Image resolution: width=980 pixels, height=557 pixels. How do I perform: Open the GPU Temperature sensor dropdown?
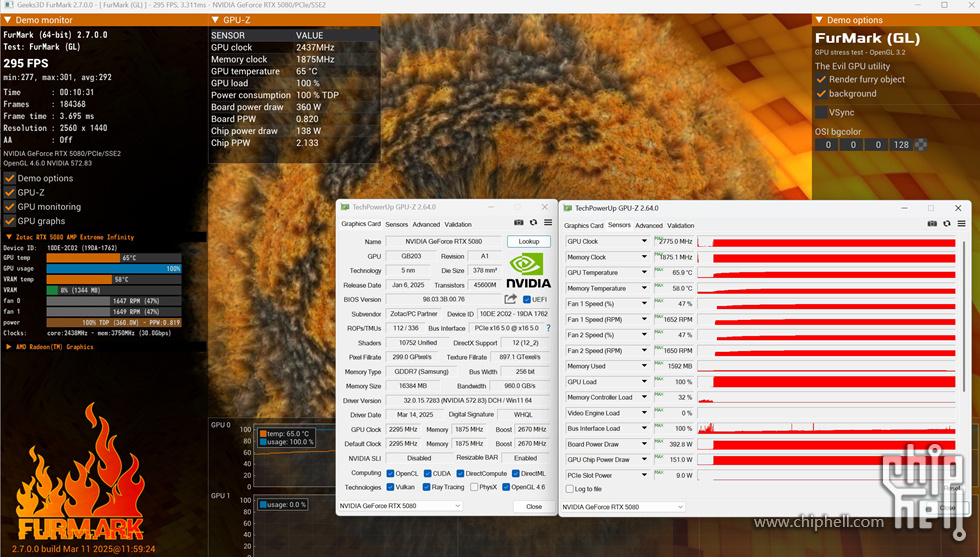point(644,273)
